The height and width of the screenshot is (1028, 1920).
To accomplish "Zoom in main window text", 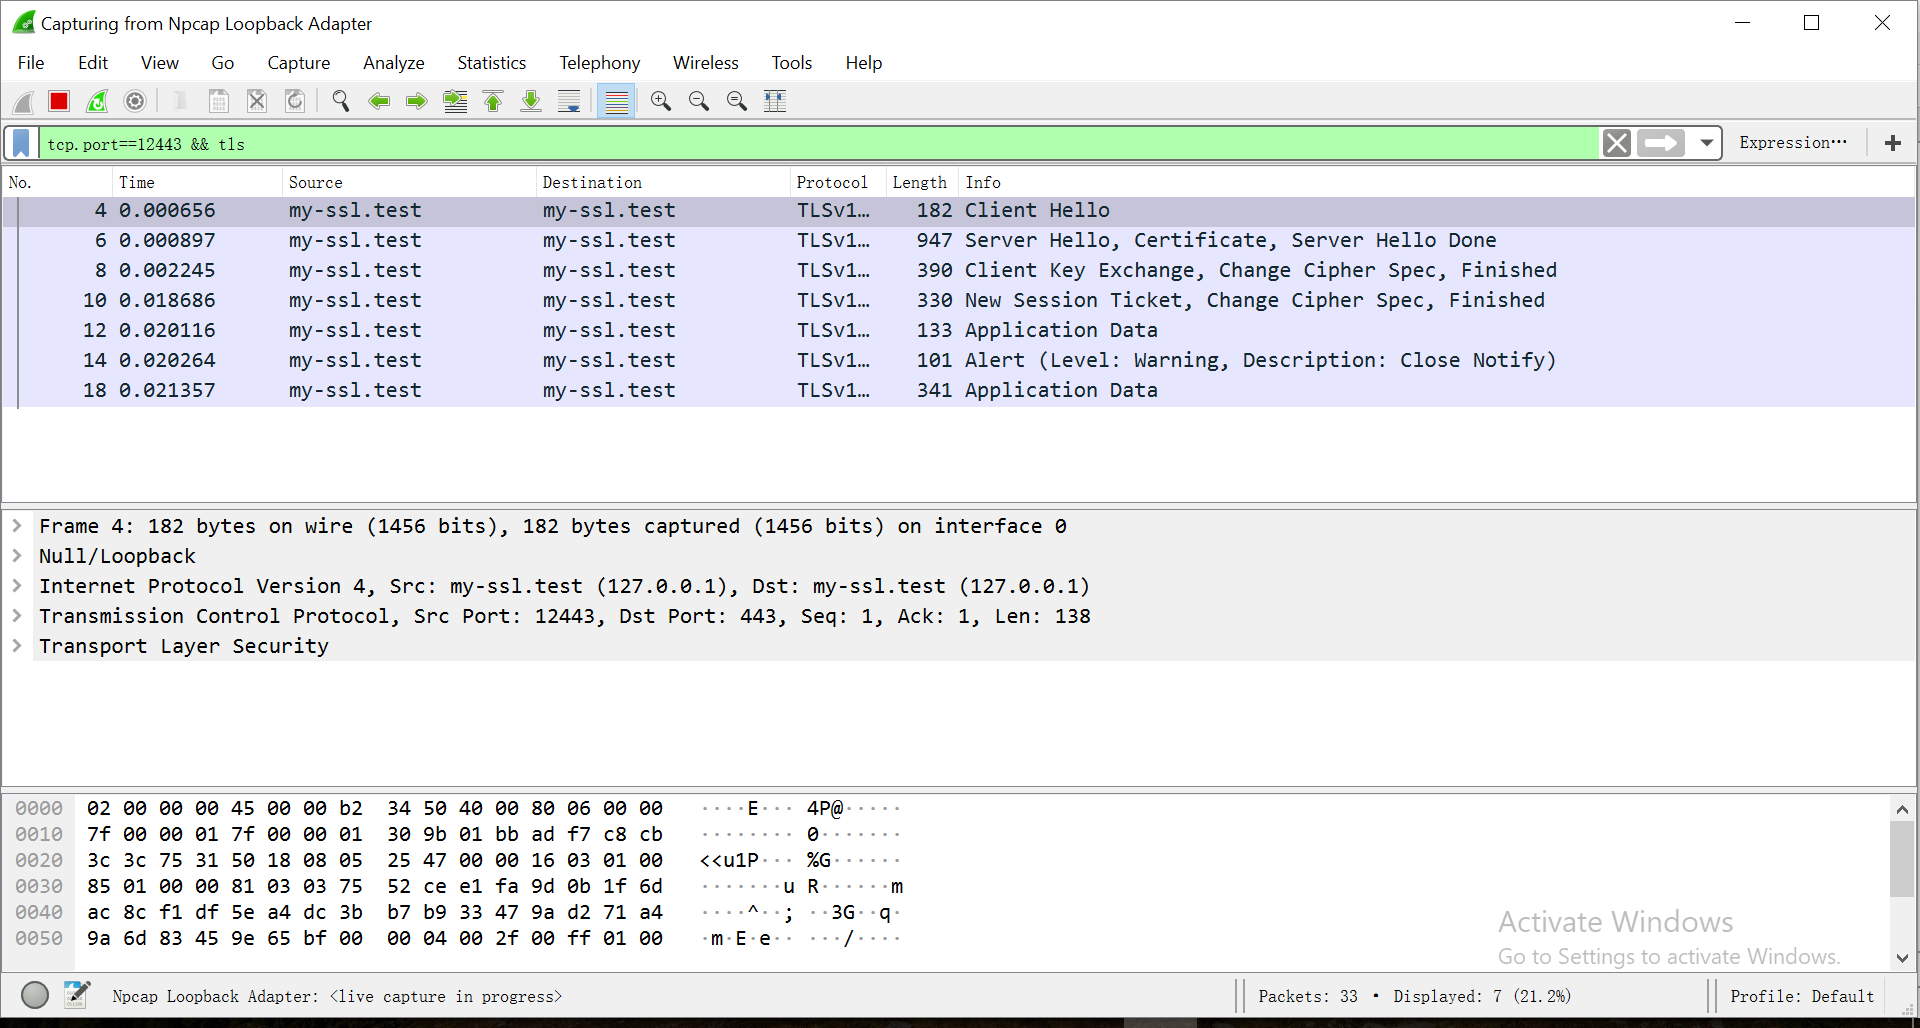I will (x=661, y=101).
